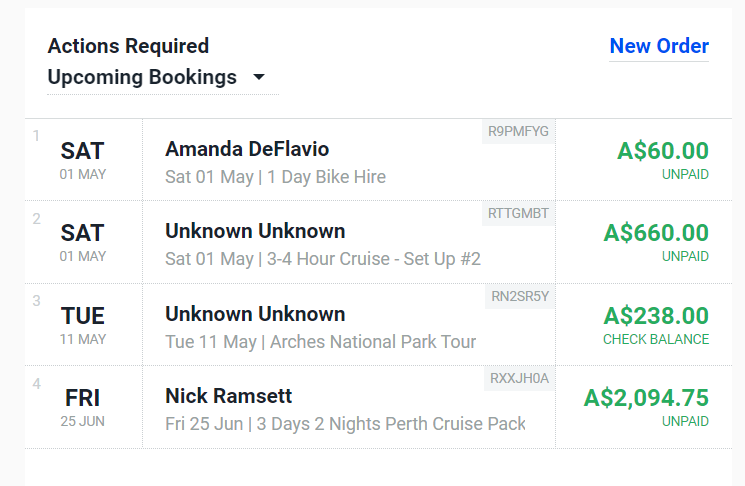Click the A$660.00 unpaid amount
745x486 pixels.
(655, 233)
